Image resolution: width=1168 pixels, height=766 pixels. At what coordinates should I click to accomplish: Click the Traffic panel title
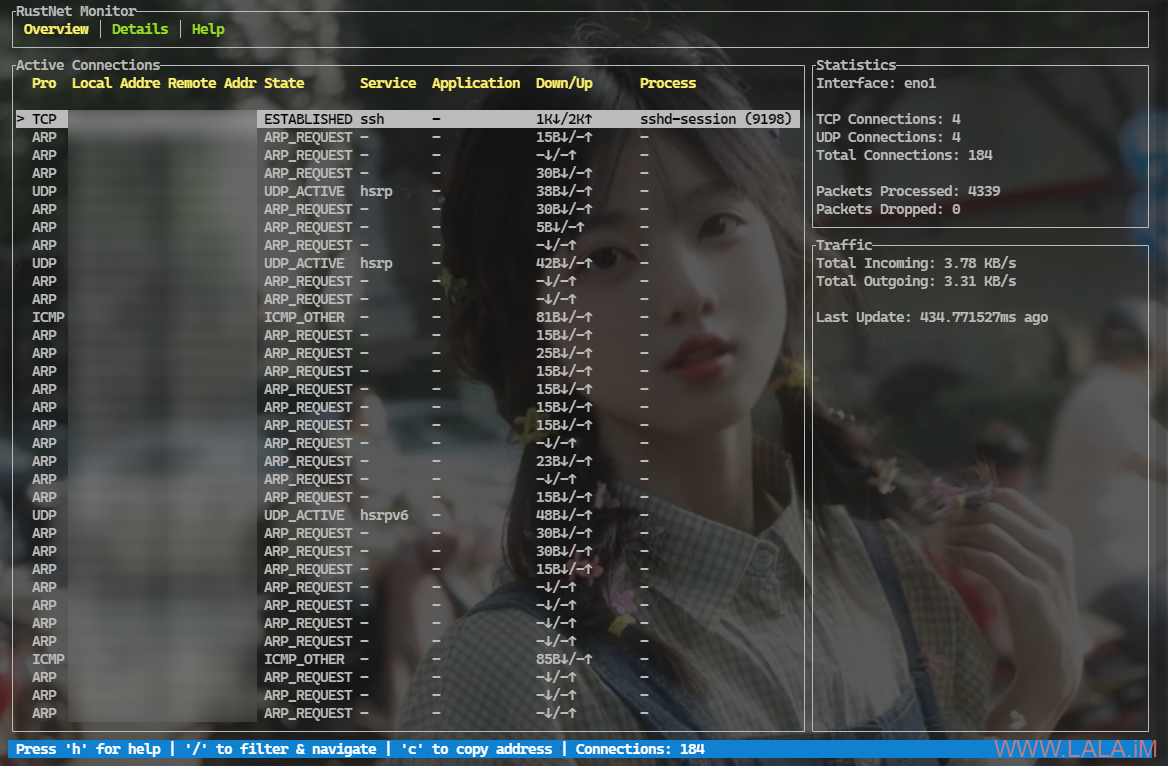[844, 245]
